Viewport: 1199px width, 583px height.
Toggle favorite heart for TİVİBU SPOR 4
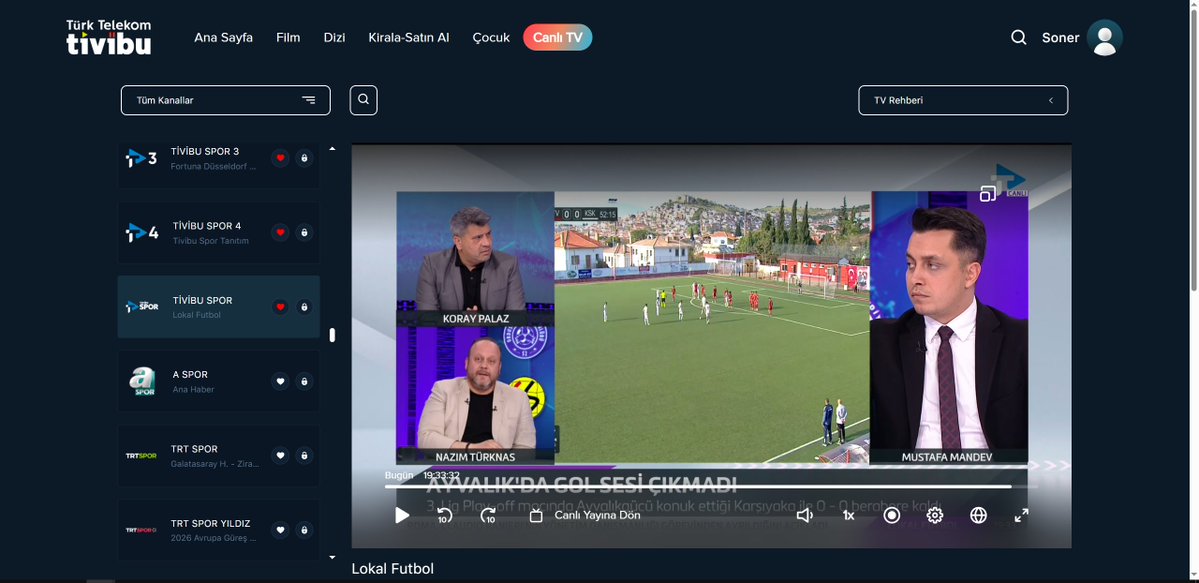click(x=280, y=232)
